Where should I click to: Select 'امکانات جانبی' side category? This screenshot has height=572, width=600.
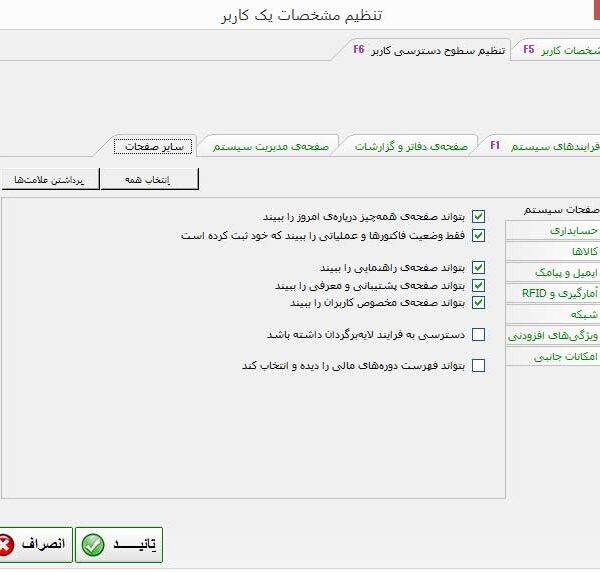tap(553, 357)
